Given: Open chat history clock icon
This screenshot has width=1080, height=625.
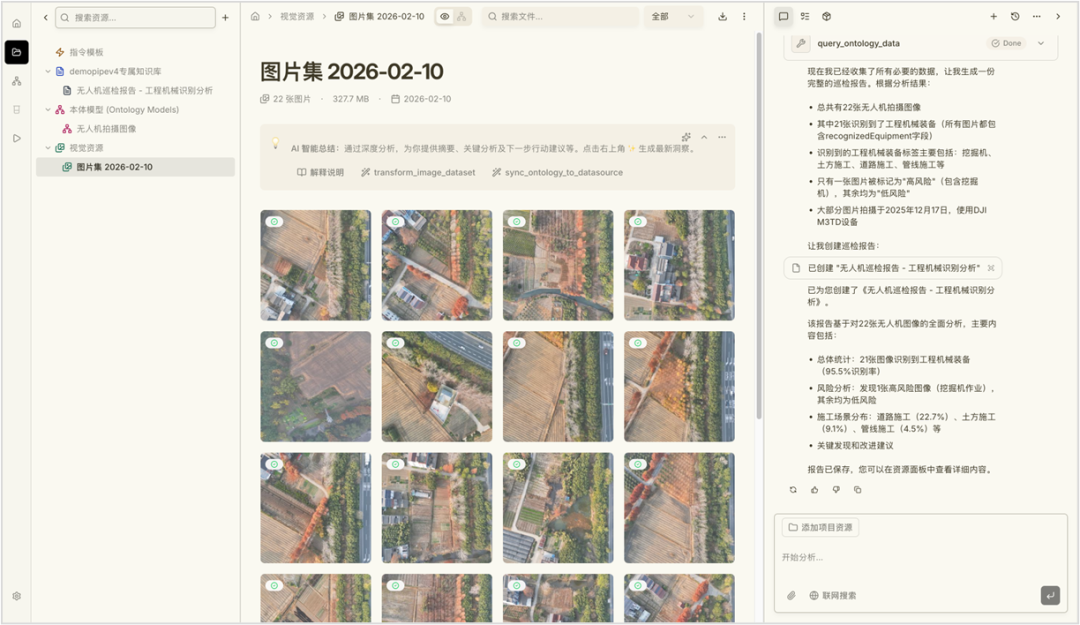Looking at the screenshot, I should point(1015,17).
